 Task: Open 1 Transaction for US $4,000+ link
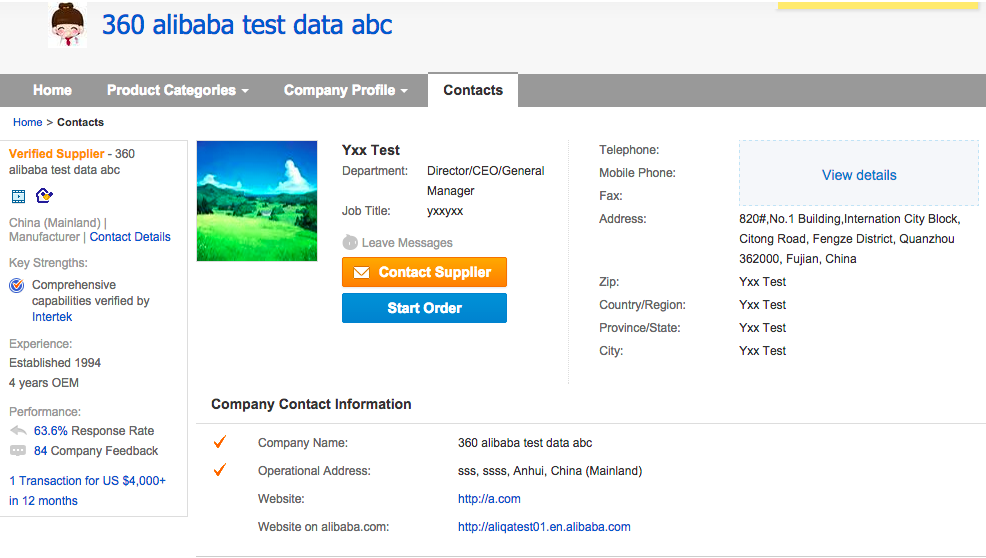(87, 491)
